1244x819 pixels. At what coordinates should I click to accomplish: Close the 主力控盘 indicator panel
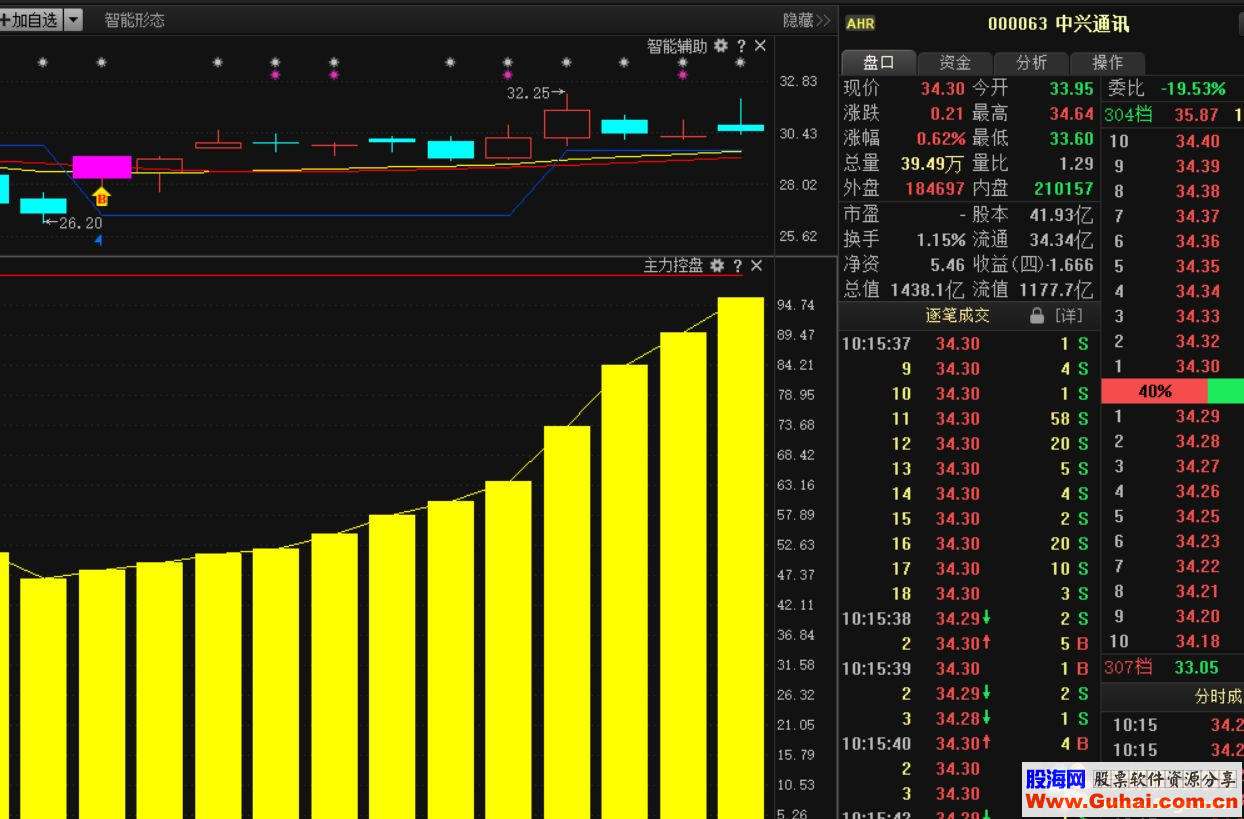pyautogui.click(x=756, y=265)
